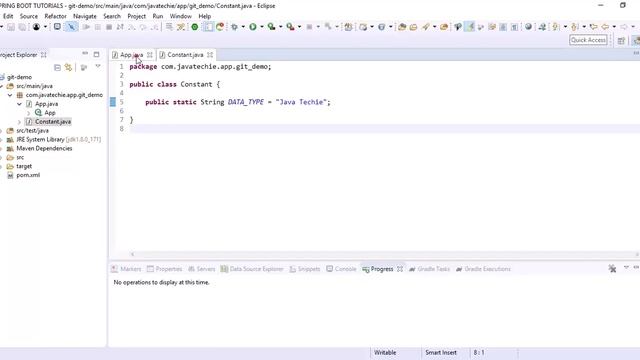Viewport: 640px width, 360px height.
Task: Click the Back navigation arrow
Action: 605,27
